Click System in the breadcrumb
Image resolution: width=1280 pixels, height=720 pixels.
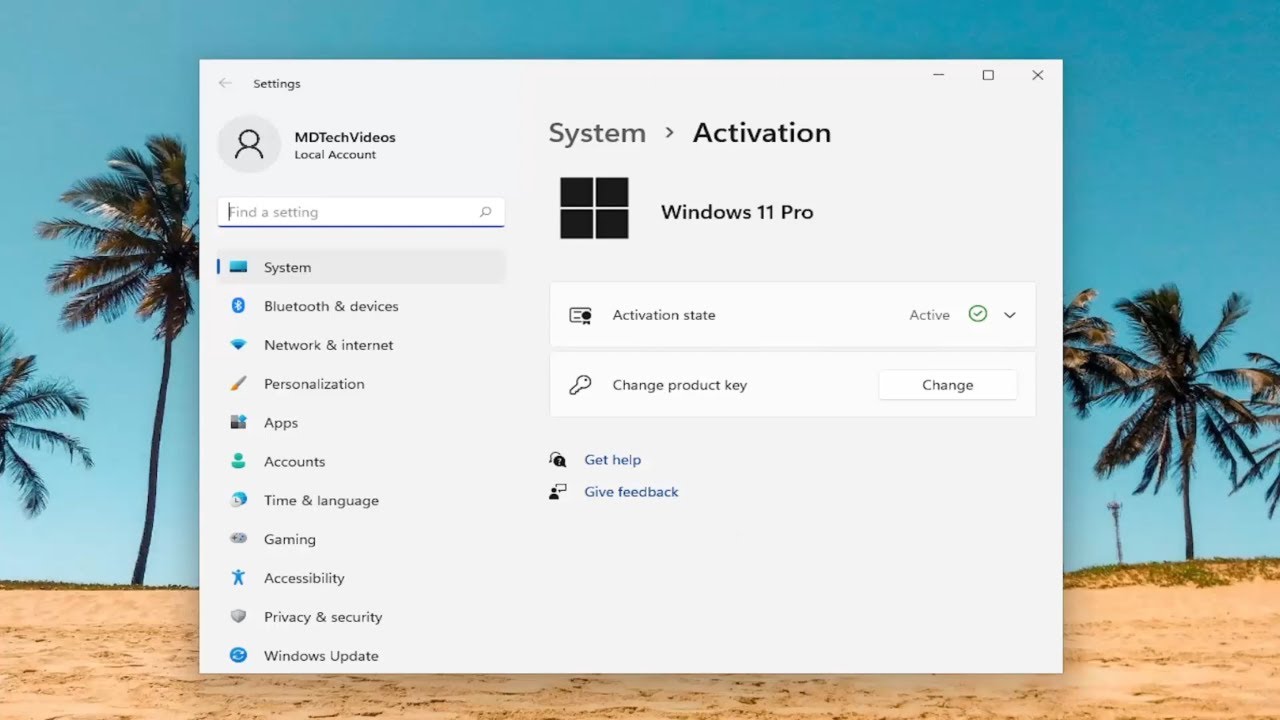tap(597, 133)
